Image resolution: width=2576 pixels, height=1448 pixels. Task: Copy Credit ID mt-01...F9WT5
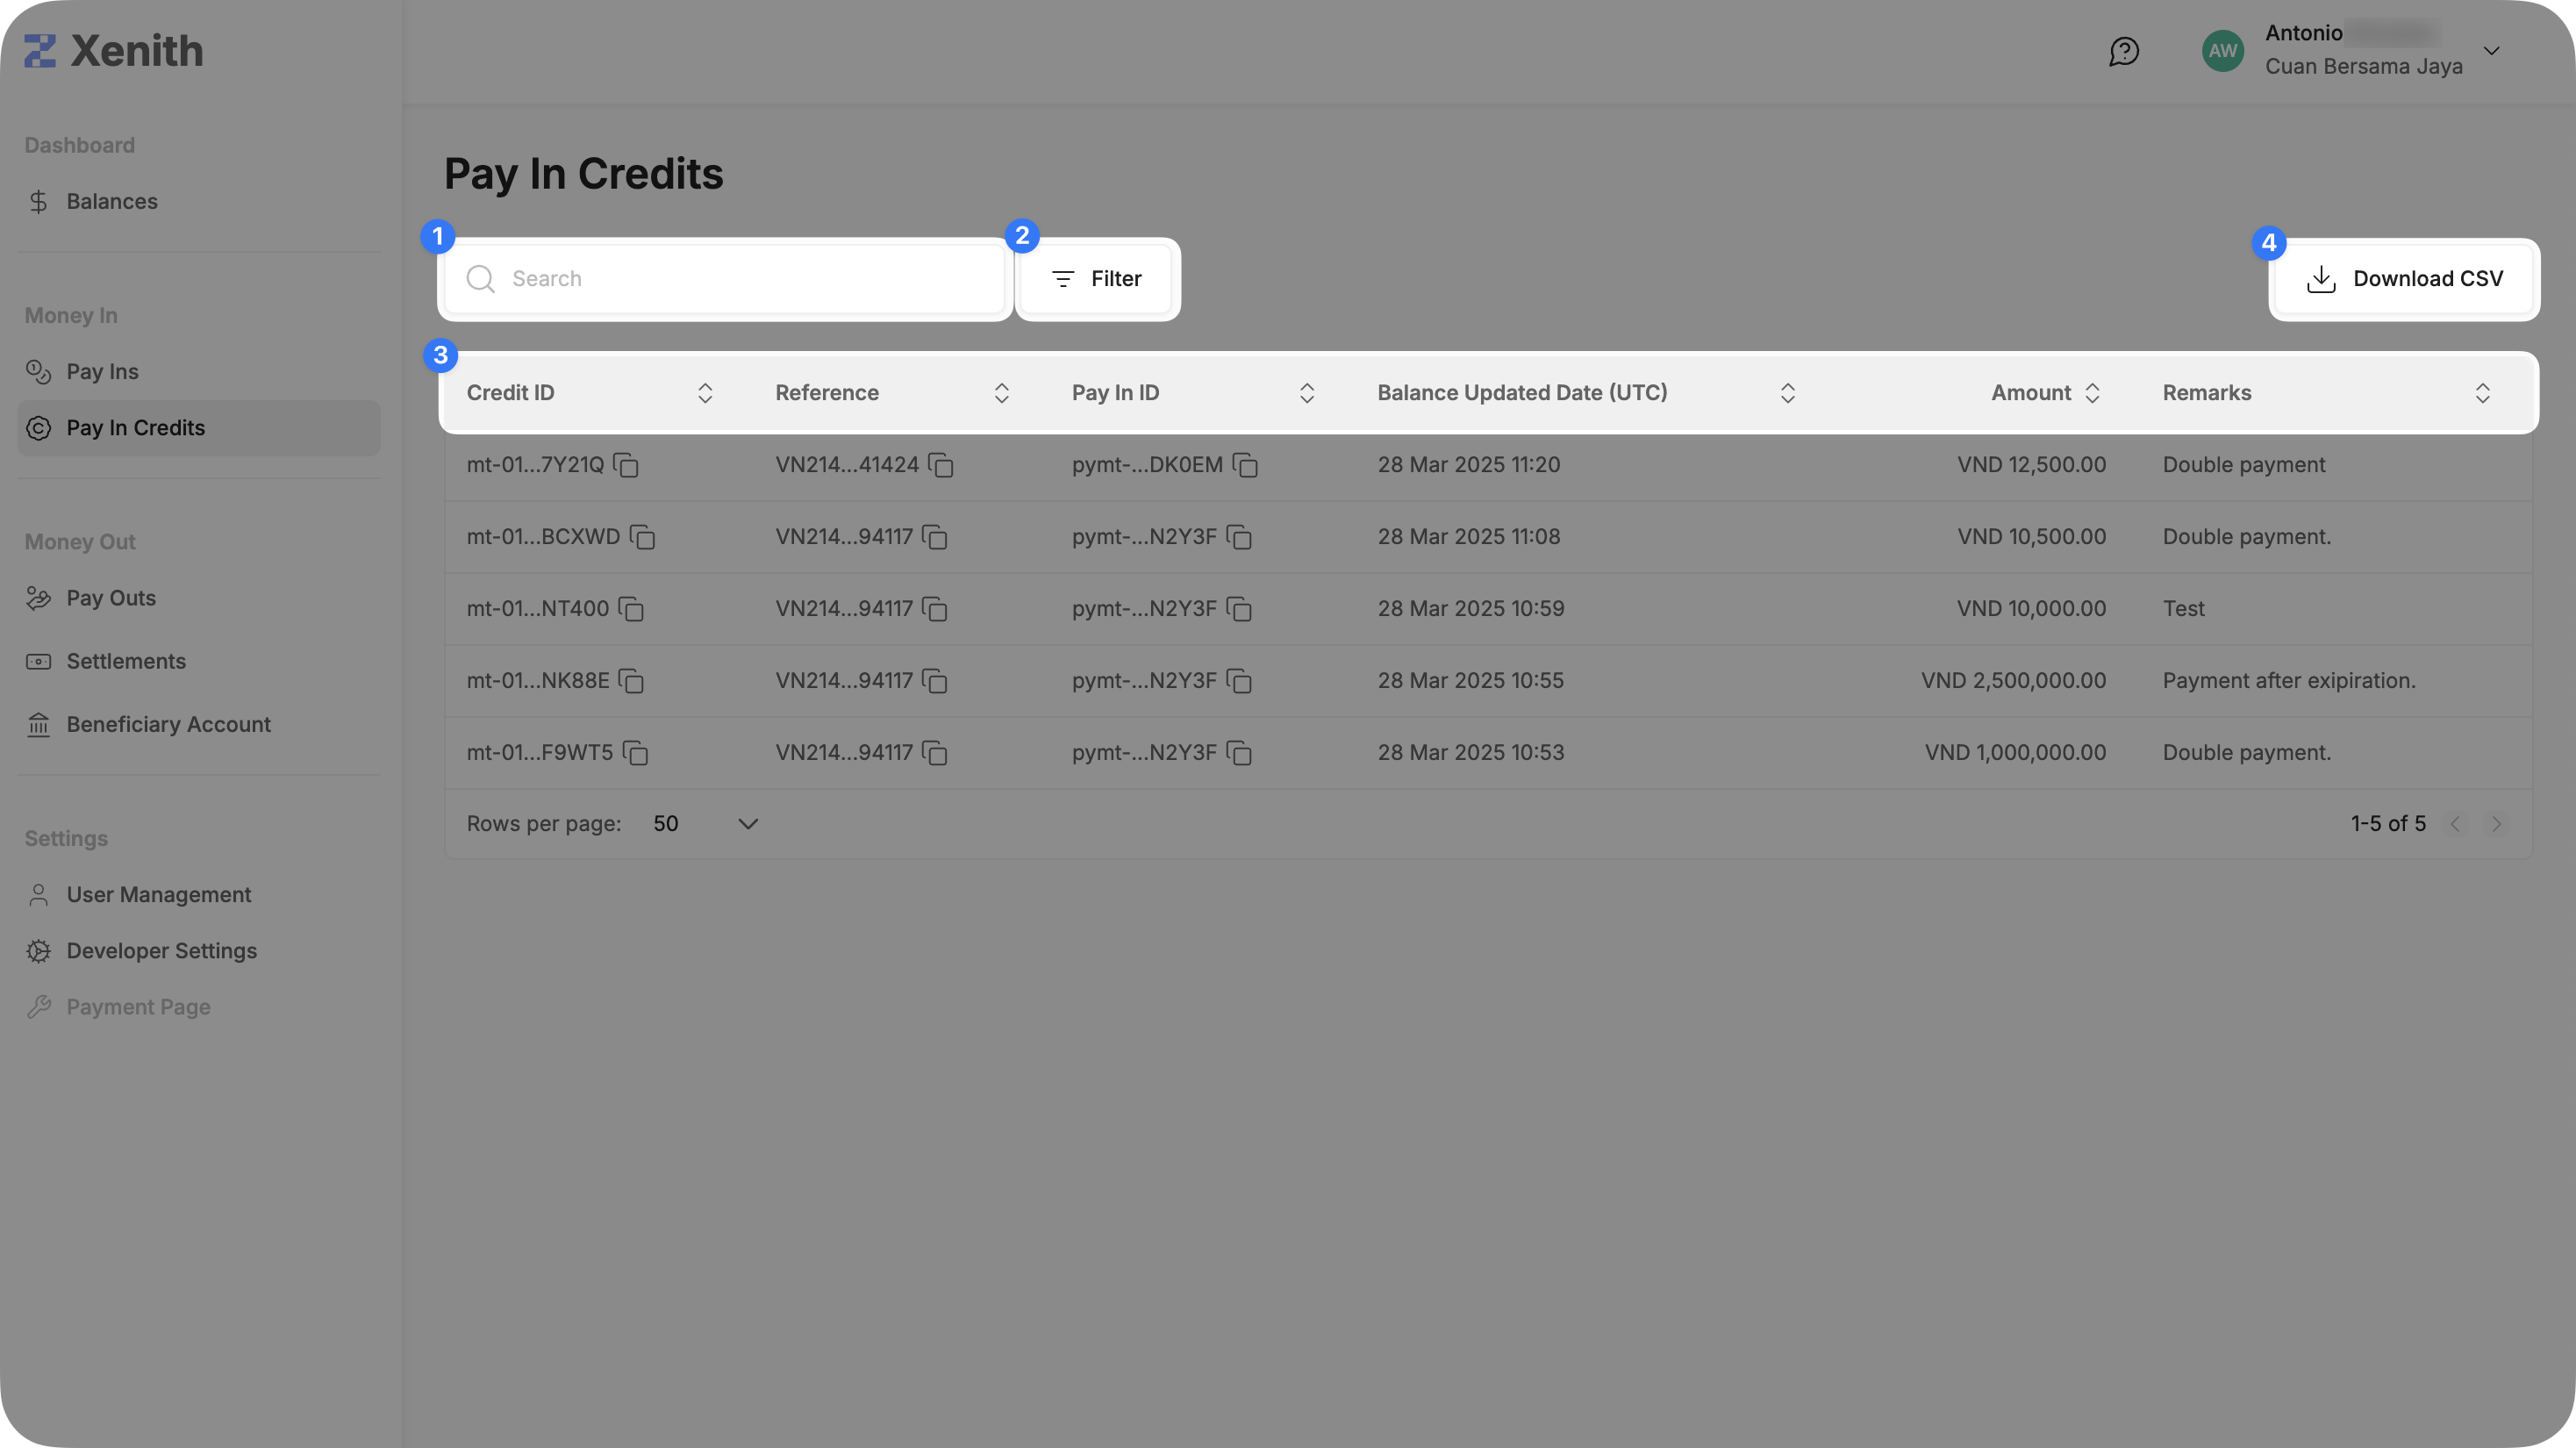(635, 753)
